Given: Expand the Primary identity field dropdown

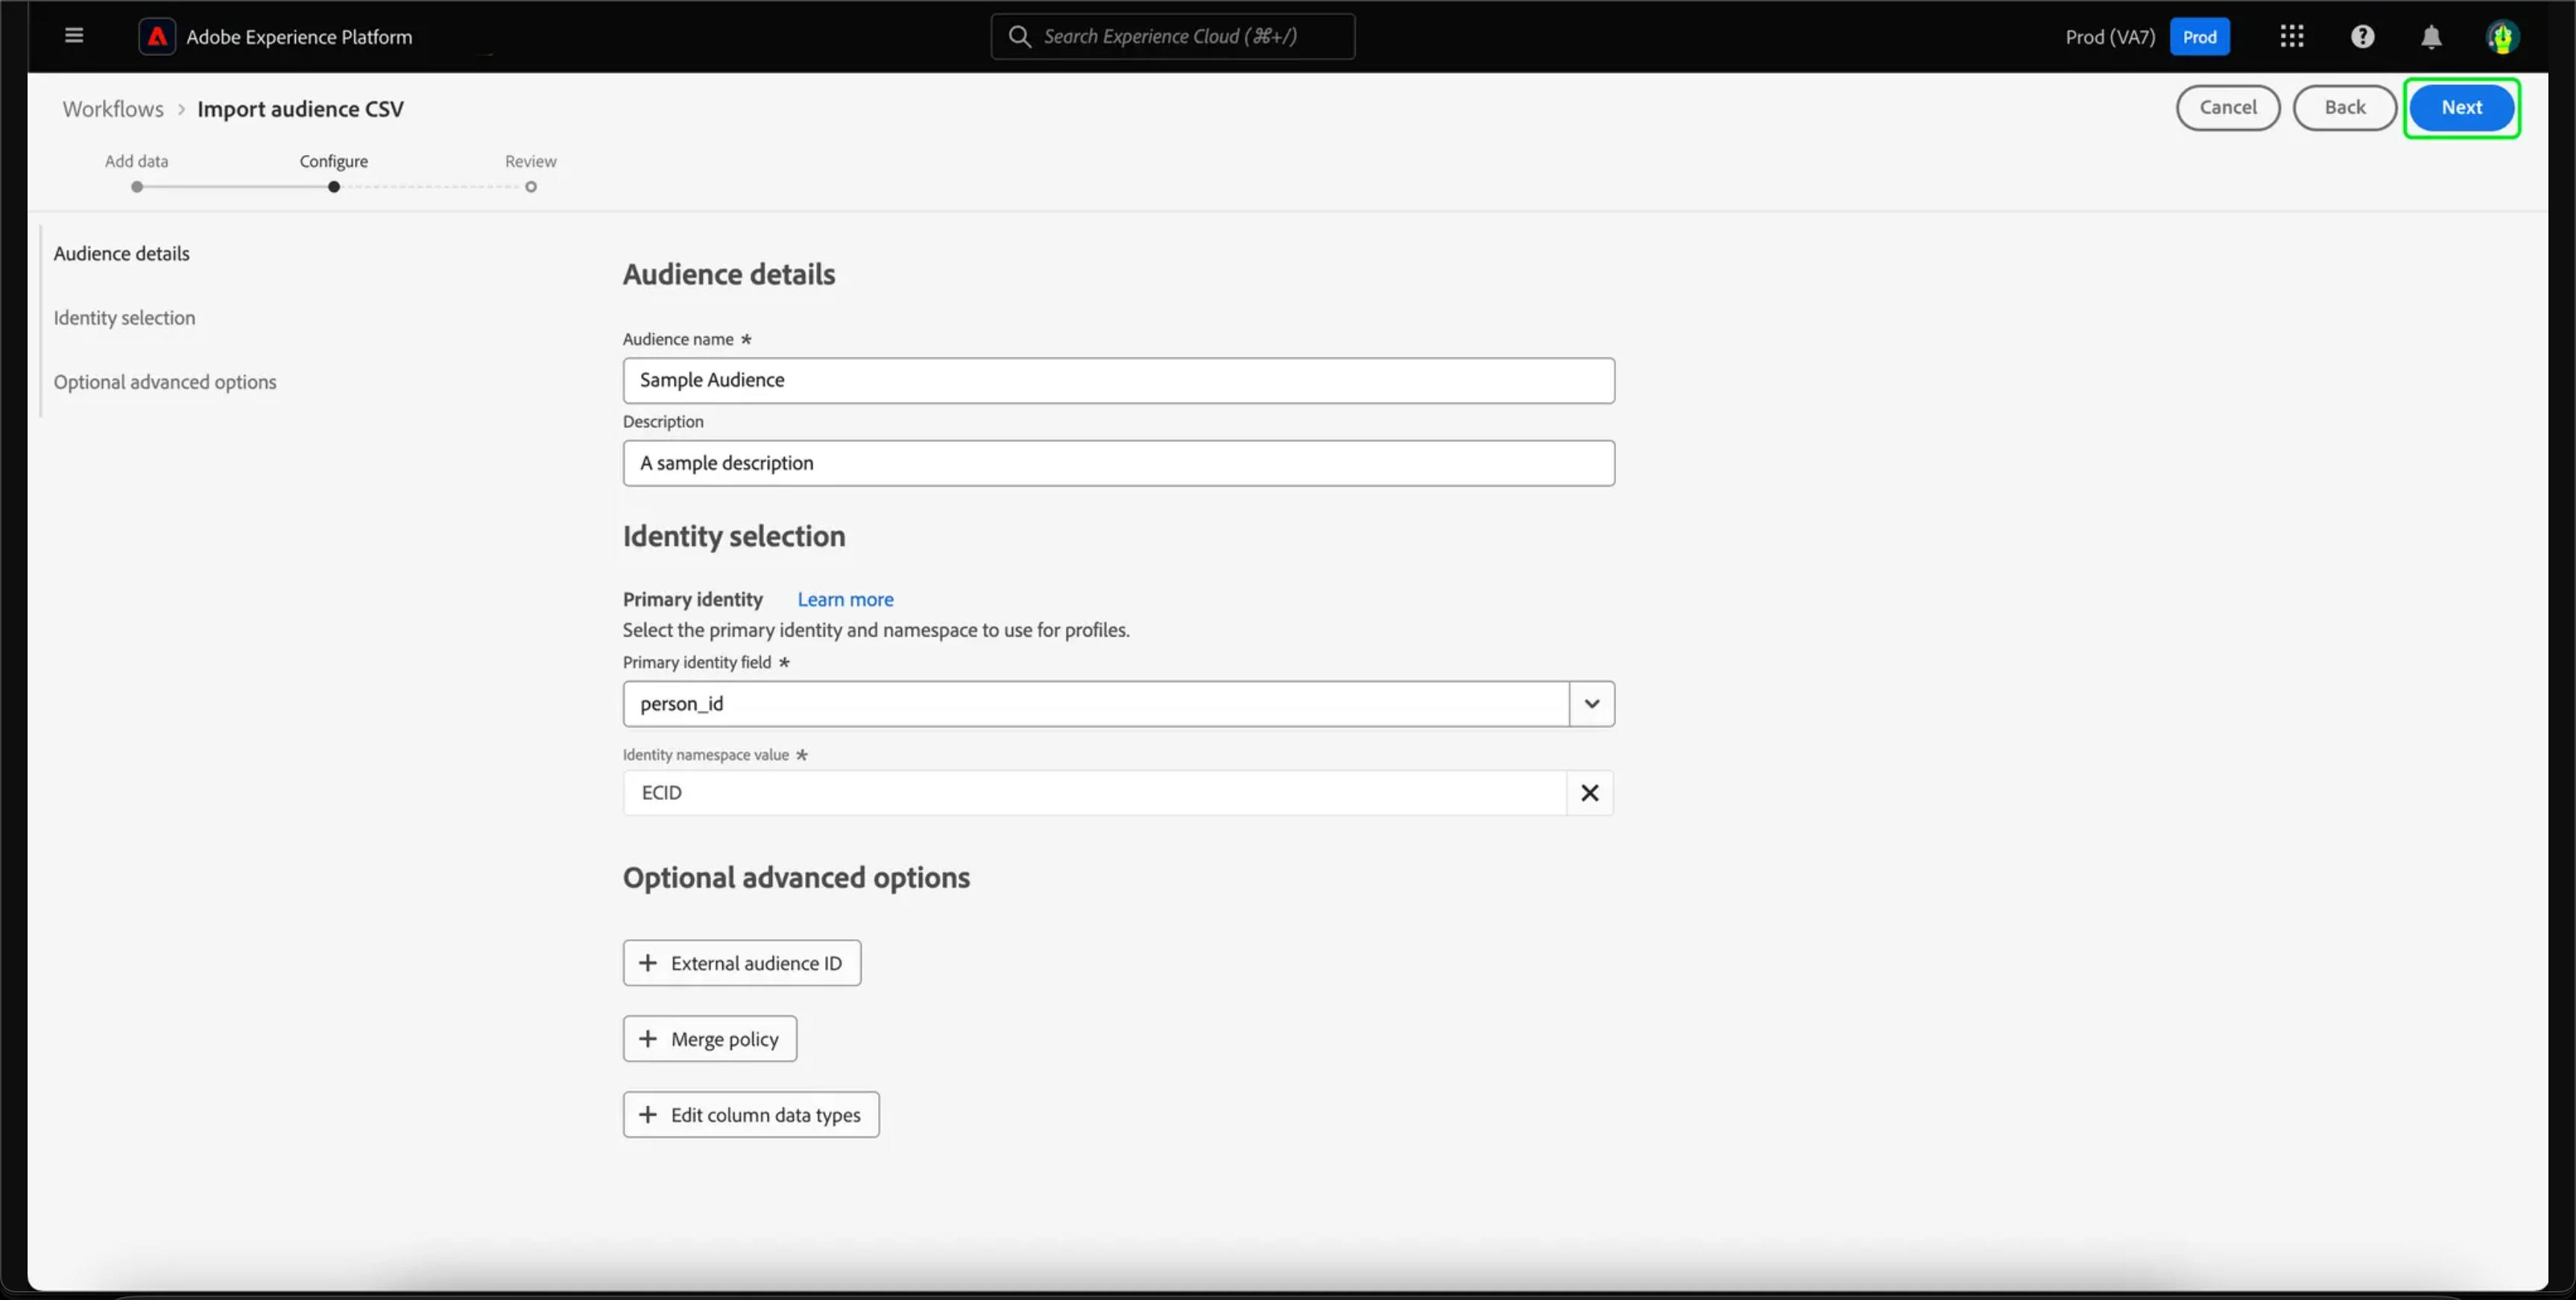Looking at the screenshot, I should click(1591, 704).
